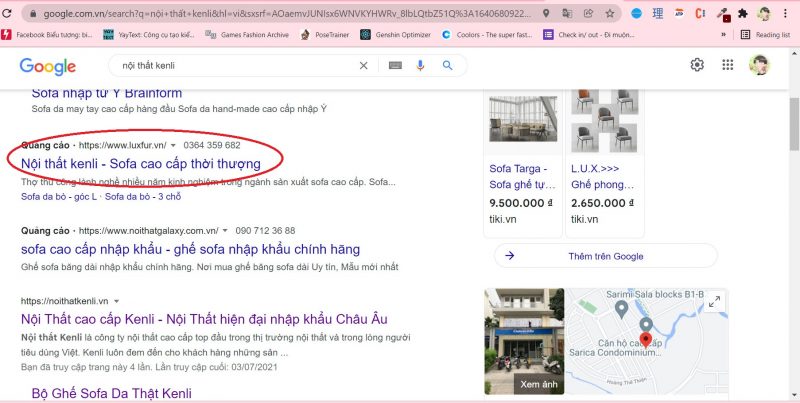Image resolution: width=800 pixels, height=403 pixels.
Task: Expand the map with the fullscreen icon
Action: (714, 301)
